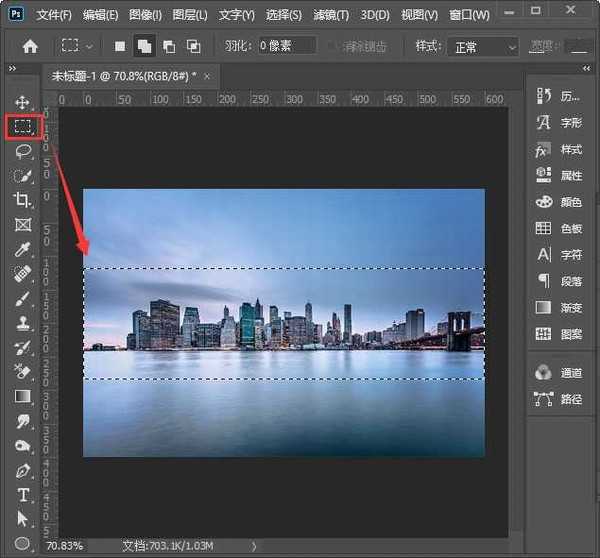The width and height of the screenshot is (600, 558).
Task: Select the Lasso tool
Action: (x=22, y=151)
